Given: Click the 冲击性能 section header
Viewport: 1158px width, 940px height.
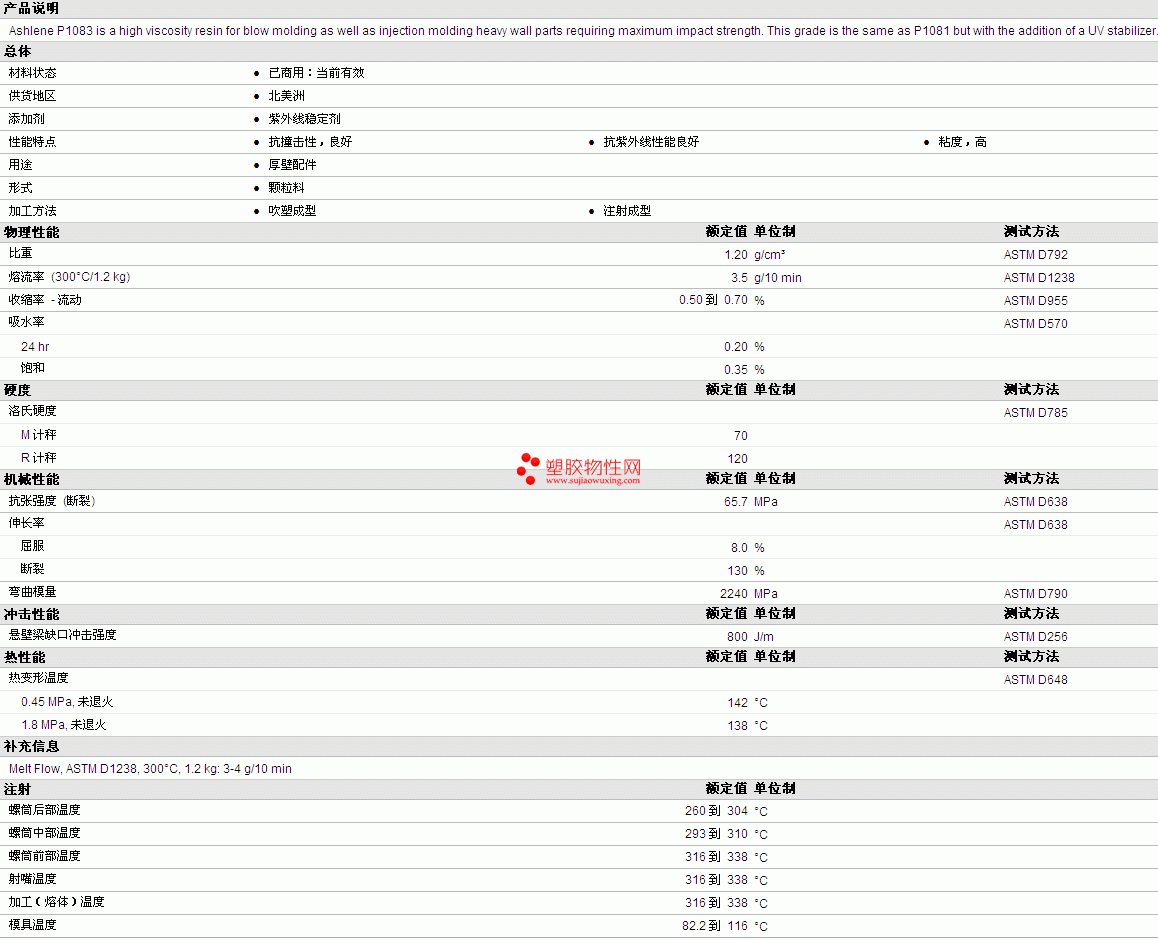Looking at the screenshot, I should tap(32, 614).
